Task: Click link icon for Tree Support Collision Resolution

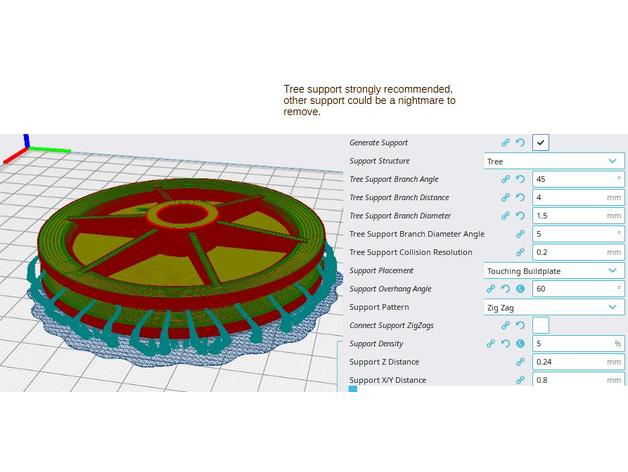Action: (x=520, y=252)
